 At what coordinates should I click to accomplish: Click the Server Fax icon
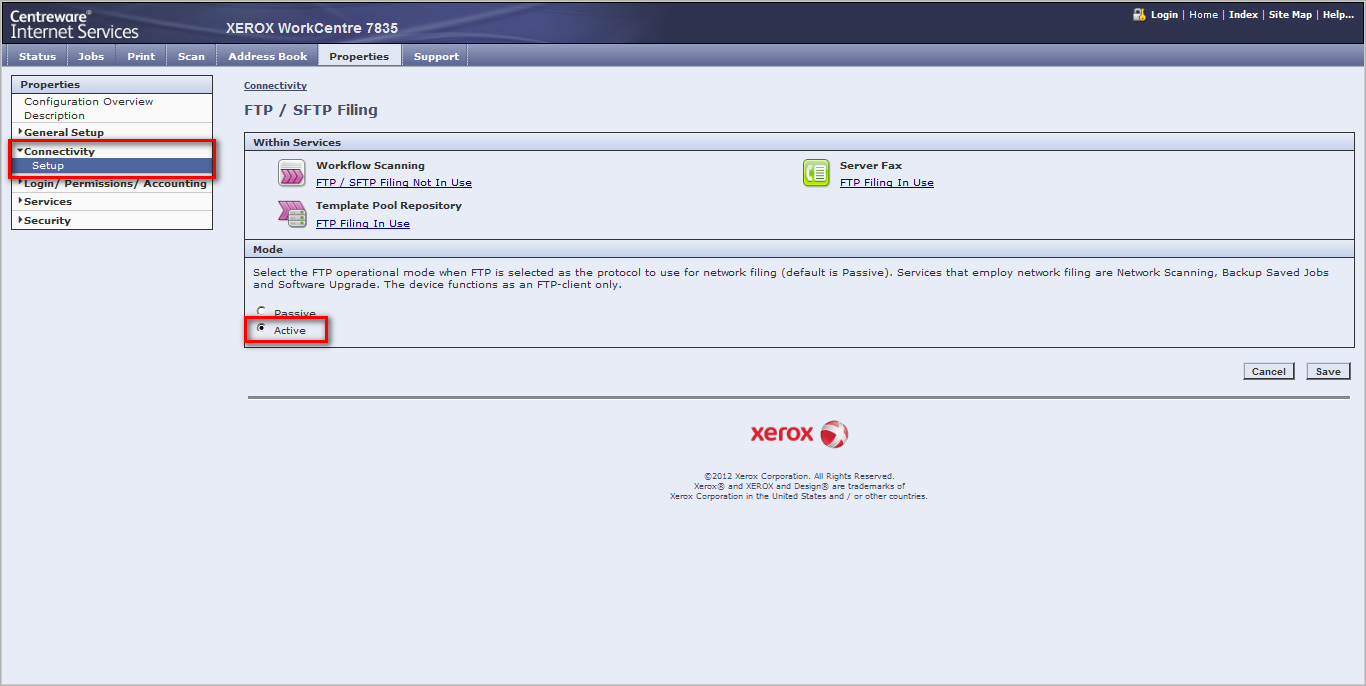click(x=816, y=173)
